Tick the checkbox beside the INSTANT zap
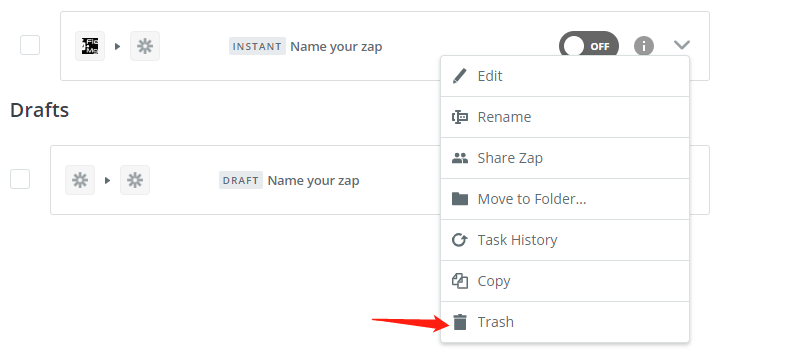Screen dimensions: 806x361 pos(30,45)
